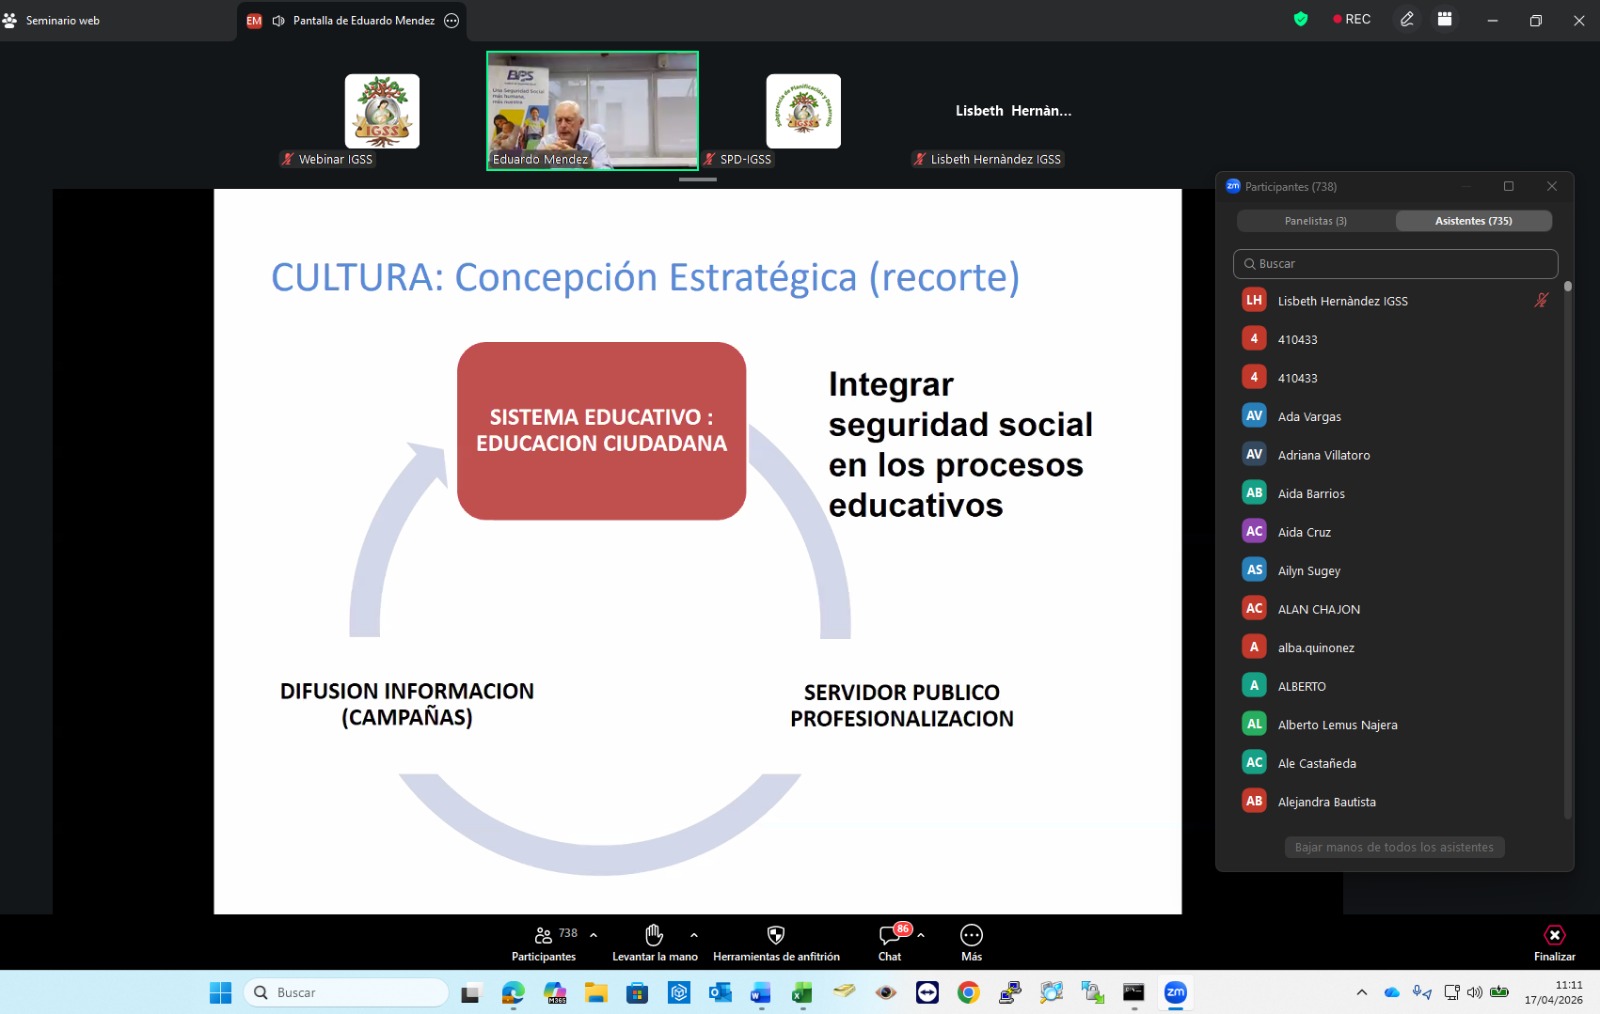Click the Levantar la mano icon
The image size is (1600, 1014).
pos(654,936)
